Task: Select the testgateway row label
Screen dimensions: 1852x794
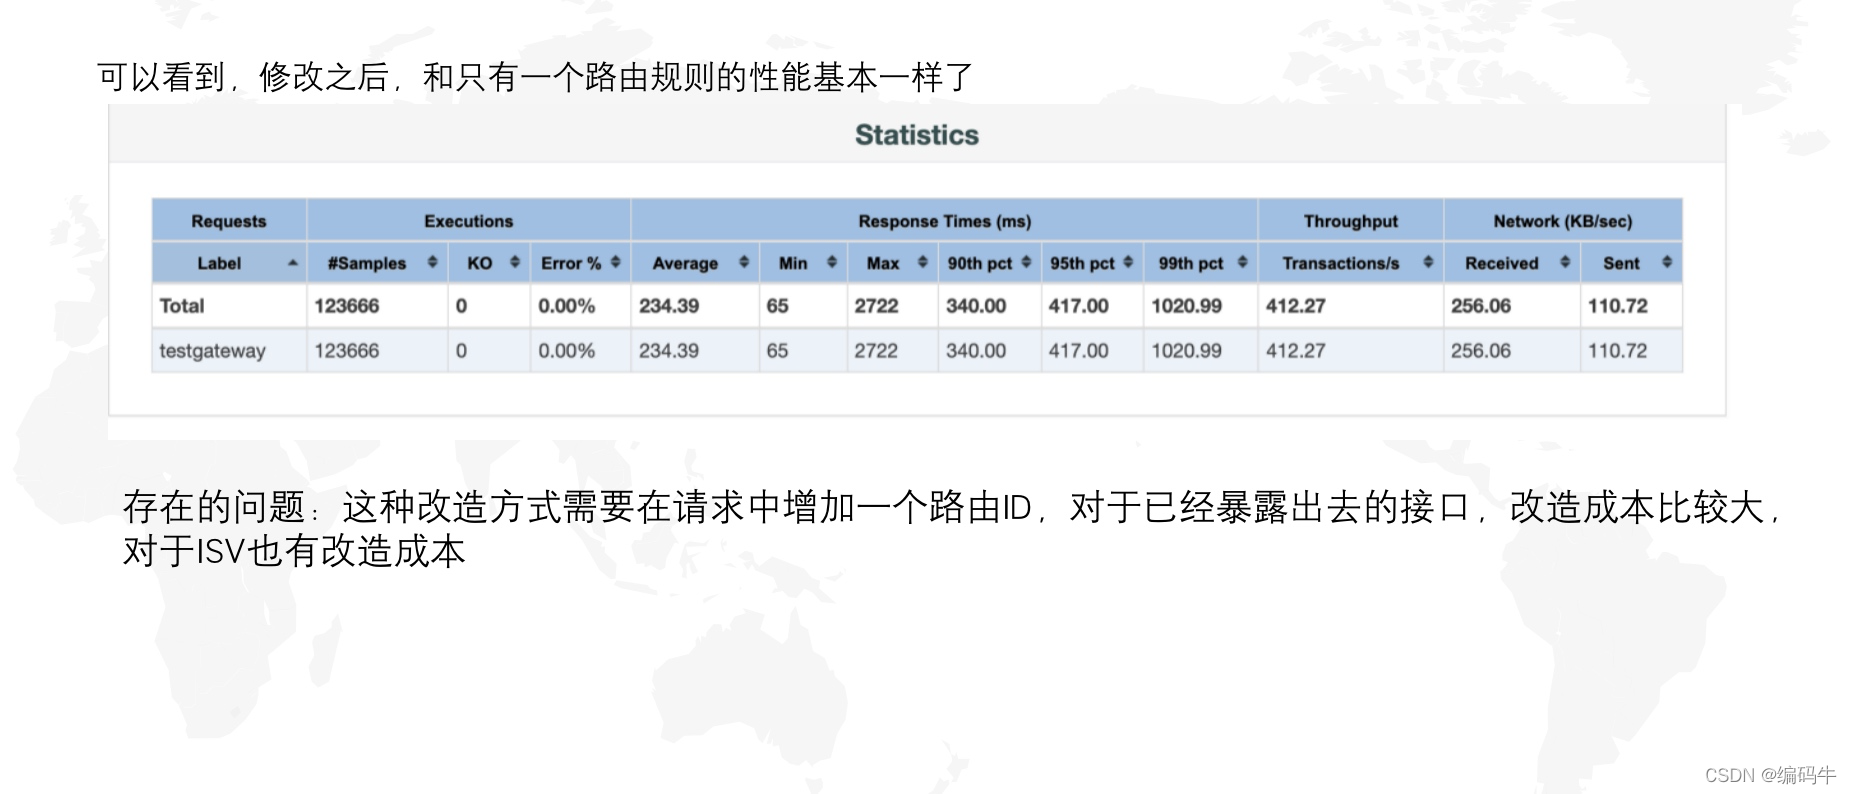Action: click(x=212, y=351)
